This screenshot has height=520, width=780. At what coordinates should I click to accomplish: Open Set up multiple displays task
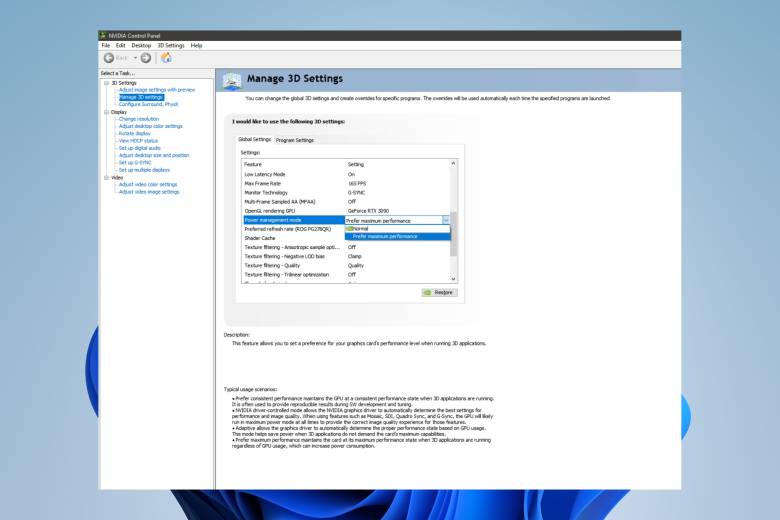(x=144, y=170)
